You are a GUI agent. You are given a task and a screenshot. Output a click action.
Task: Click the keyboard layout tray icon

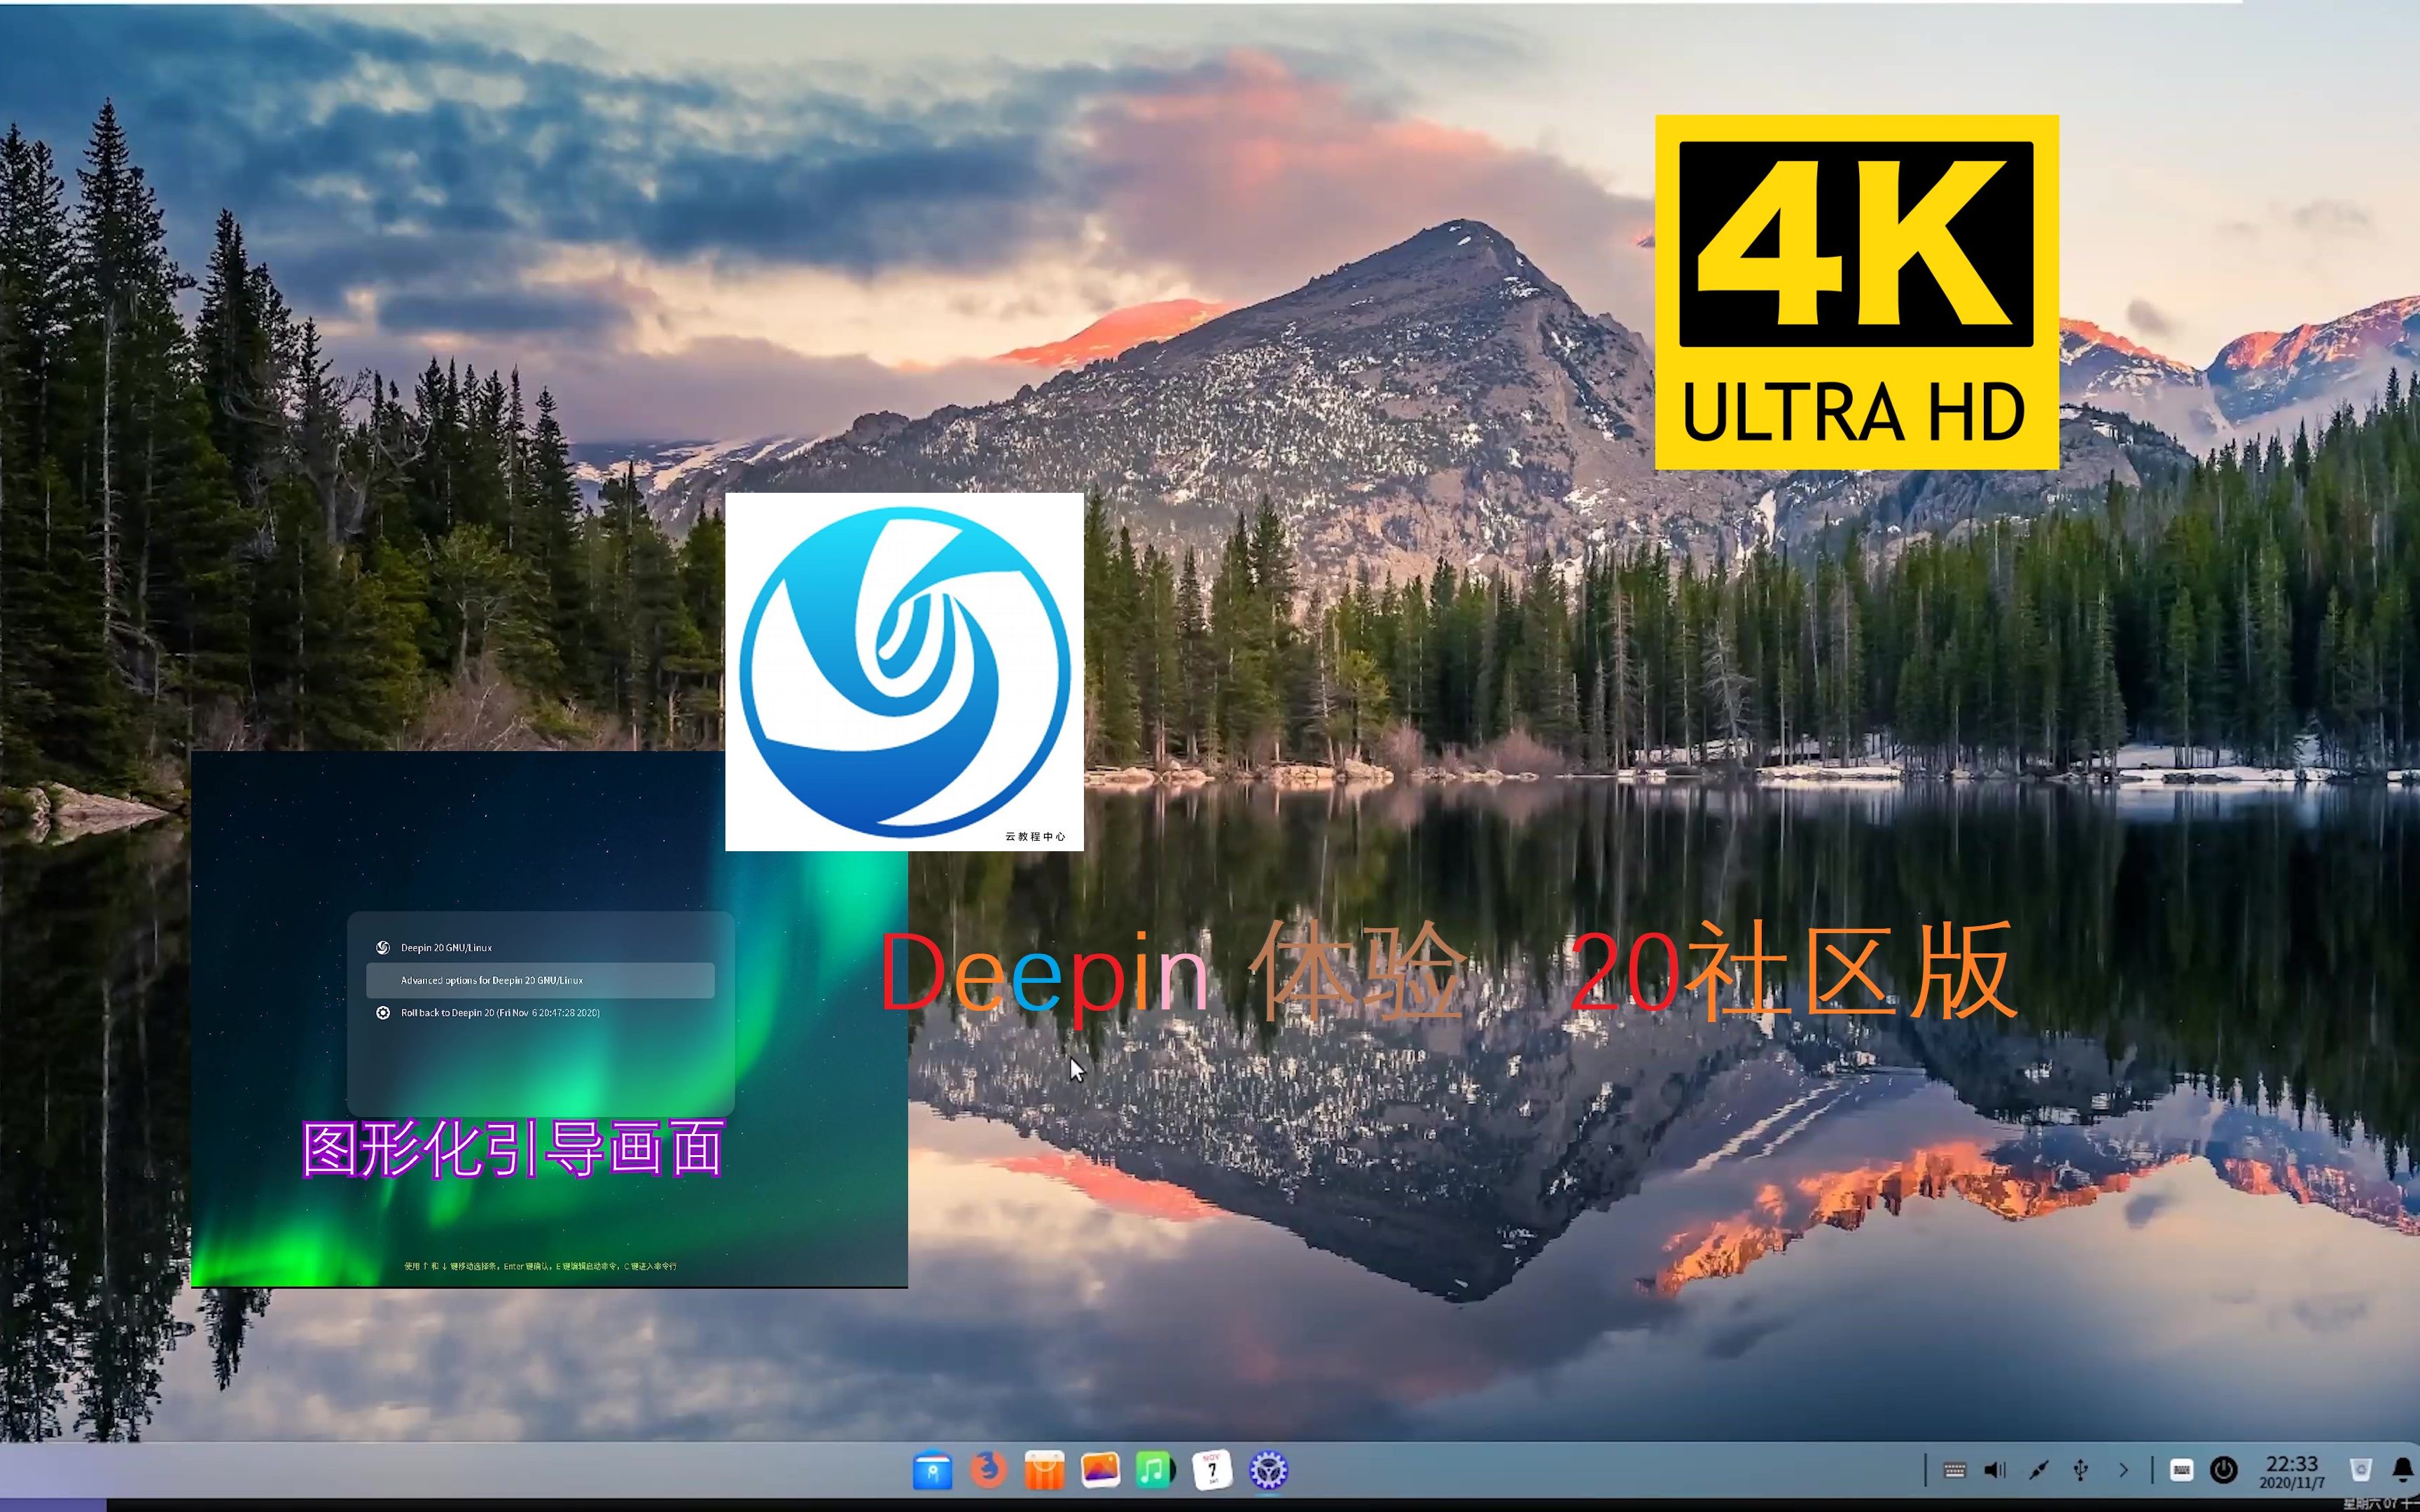point(1954,1470)
